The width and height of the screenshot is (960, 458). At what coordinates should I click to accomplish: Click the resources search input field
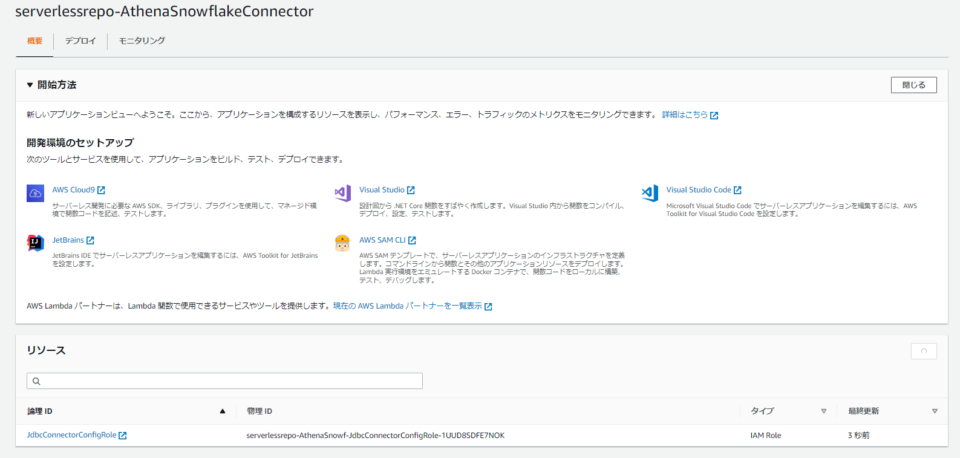tap(225, 381)
